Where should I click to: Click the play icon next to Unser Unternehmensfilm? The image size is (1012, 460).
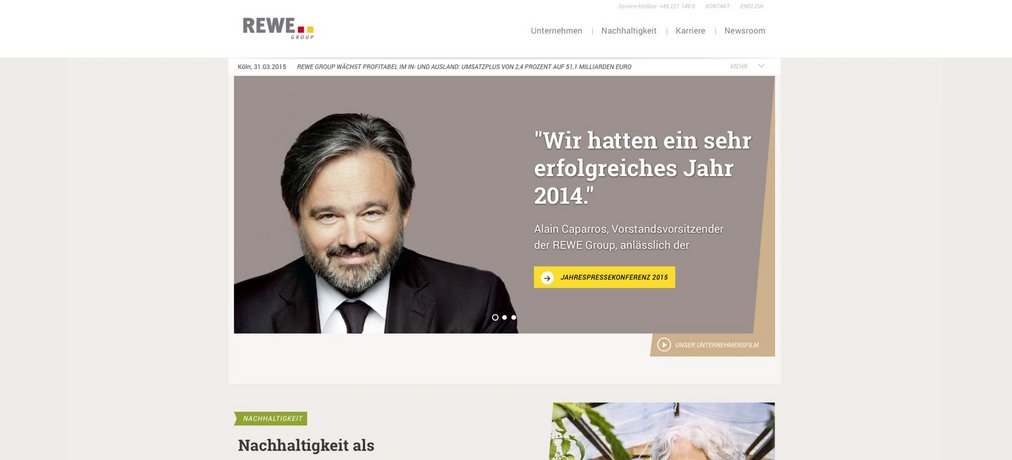tap(663, 345)
